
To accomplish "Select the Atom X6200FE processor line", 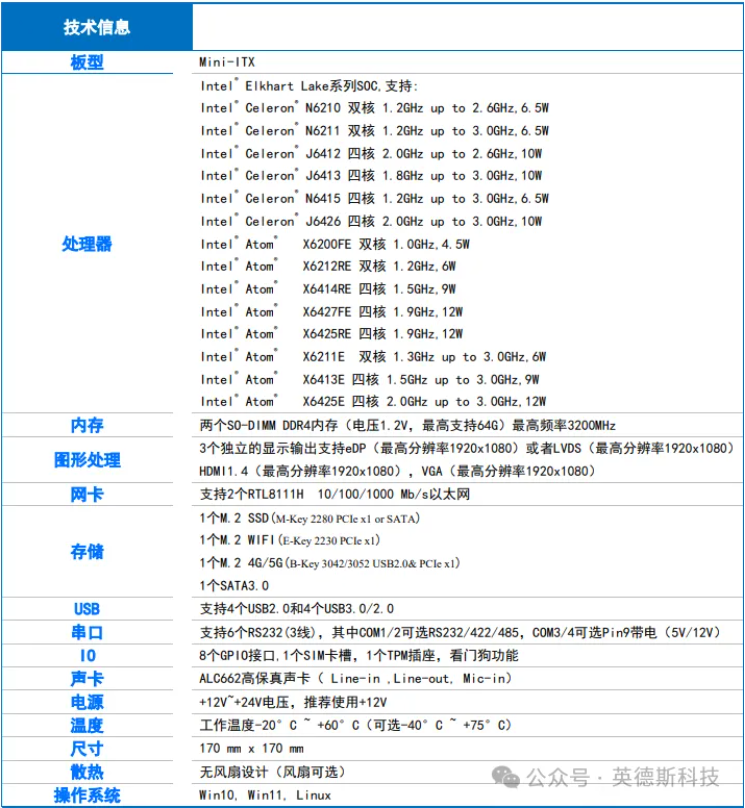I will [335, 244].
